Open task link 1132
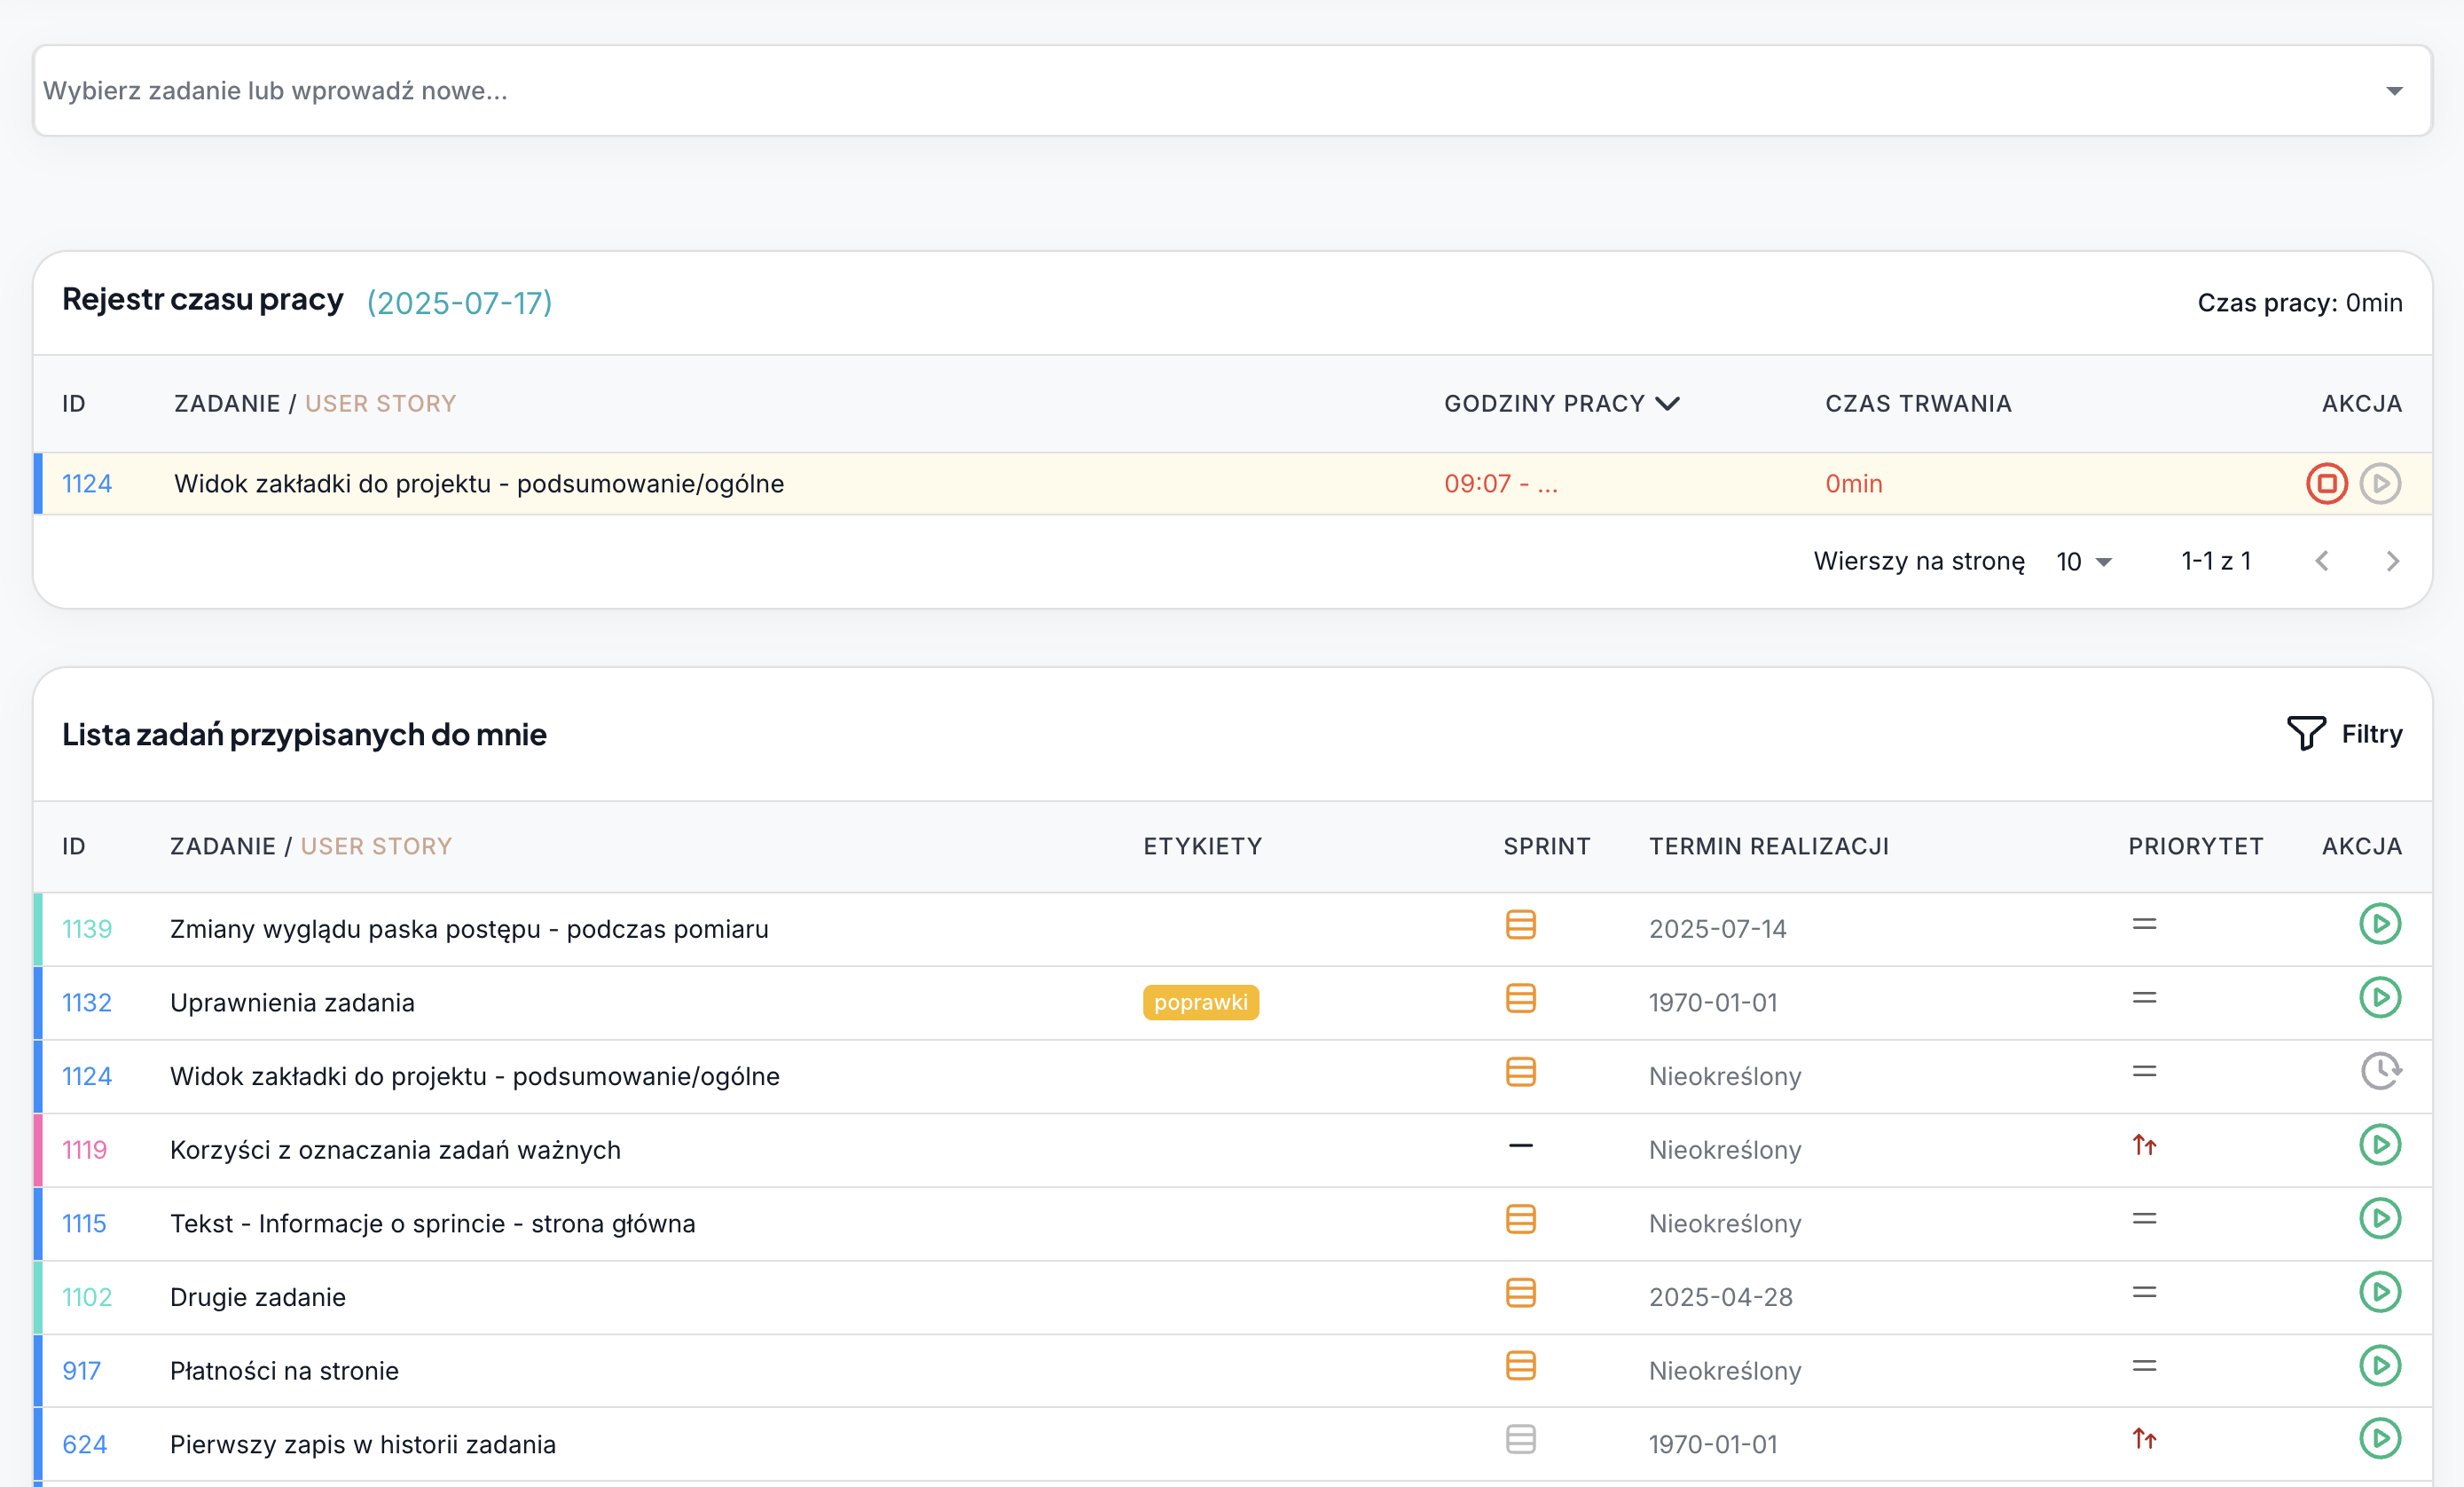This screenshot has width=2464, height=1487. click(87, 1003)
